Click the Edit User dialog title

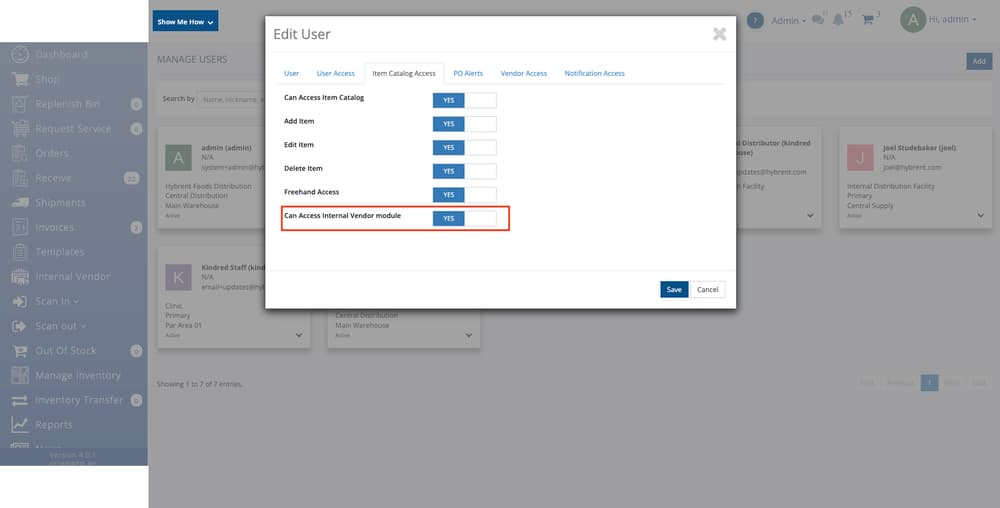302,34
